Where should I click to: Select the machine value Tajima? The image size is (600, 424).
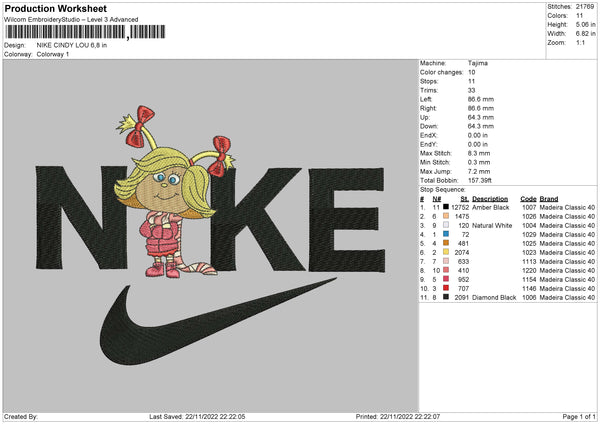click(x=478, y=63)
